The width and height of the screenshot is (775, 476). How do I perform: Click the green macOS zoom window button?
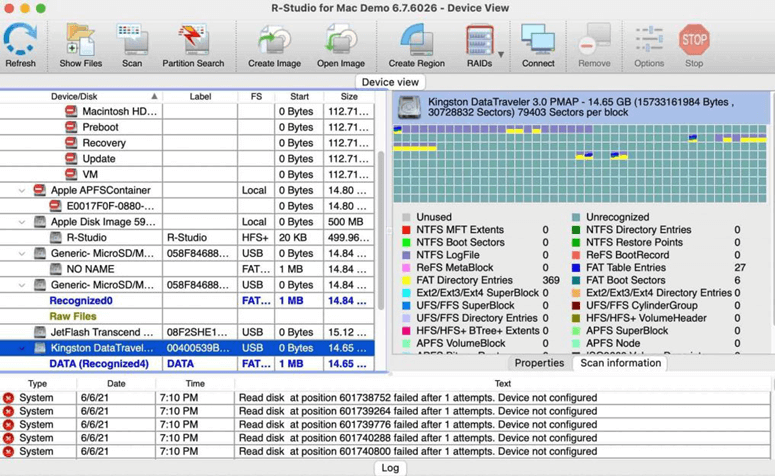tap(41, 8)
